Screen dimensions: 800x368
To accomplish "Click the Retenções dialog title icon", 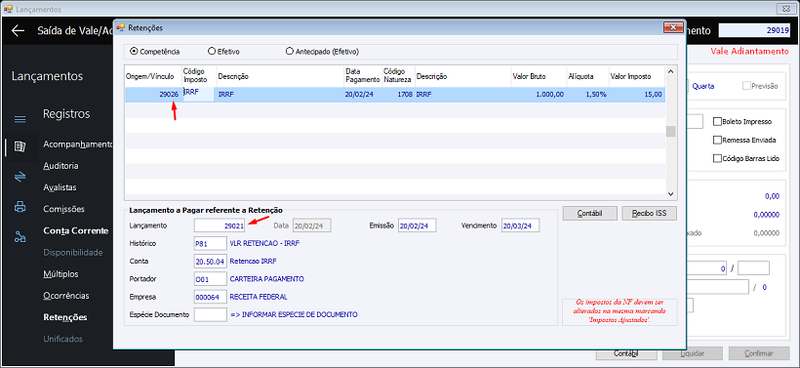I will point(120,28).
